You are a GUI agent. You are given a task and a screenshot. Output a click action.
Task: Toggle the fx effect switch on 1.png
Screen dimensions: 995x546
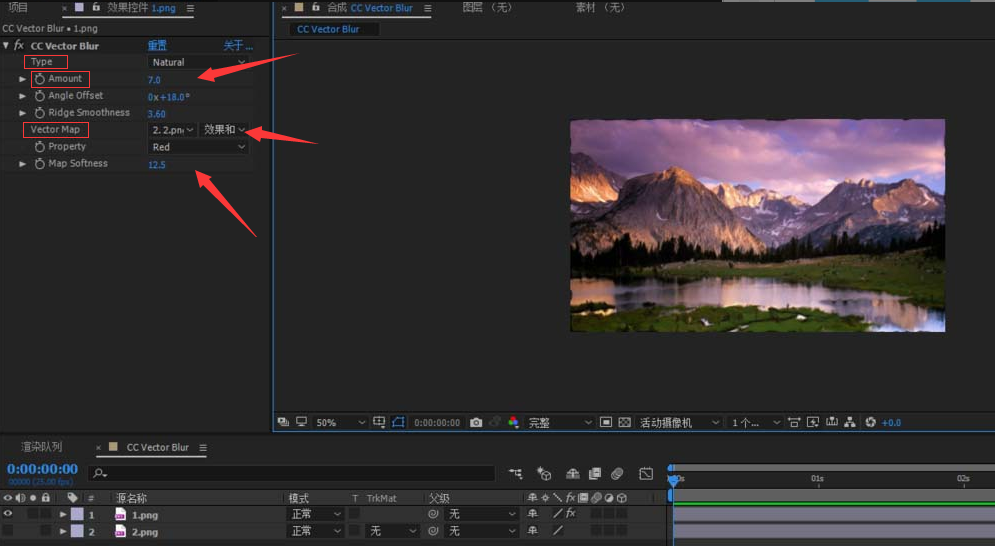[570, 513]
